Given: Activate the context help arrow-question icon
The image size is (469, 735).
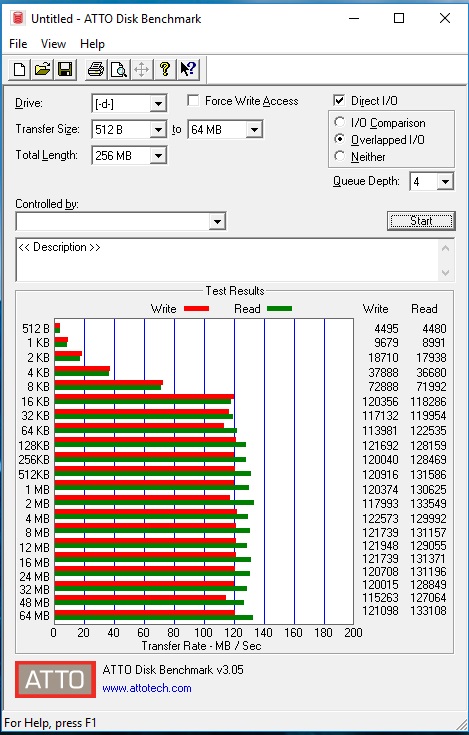Looking at the screenshot, I should click(188, 70).
